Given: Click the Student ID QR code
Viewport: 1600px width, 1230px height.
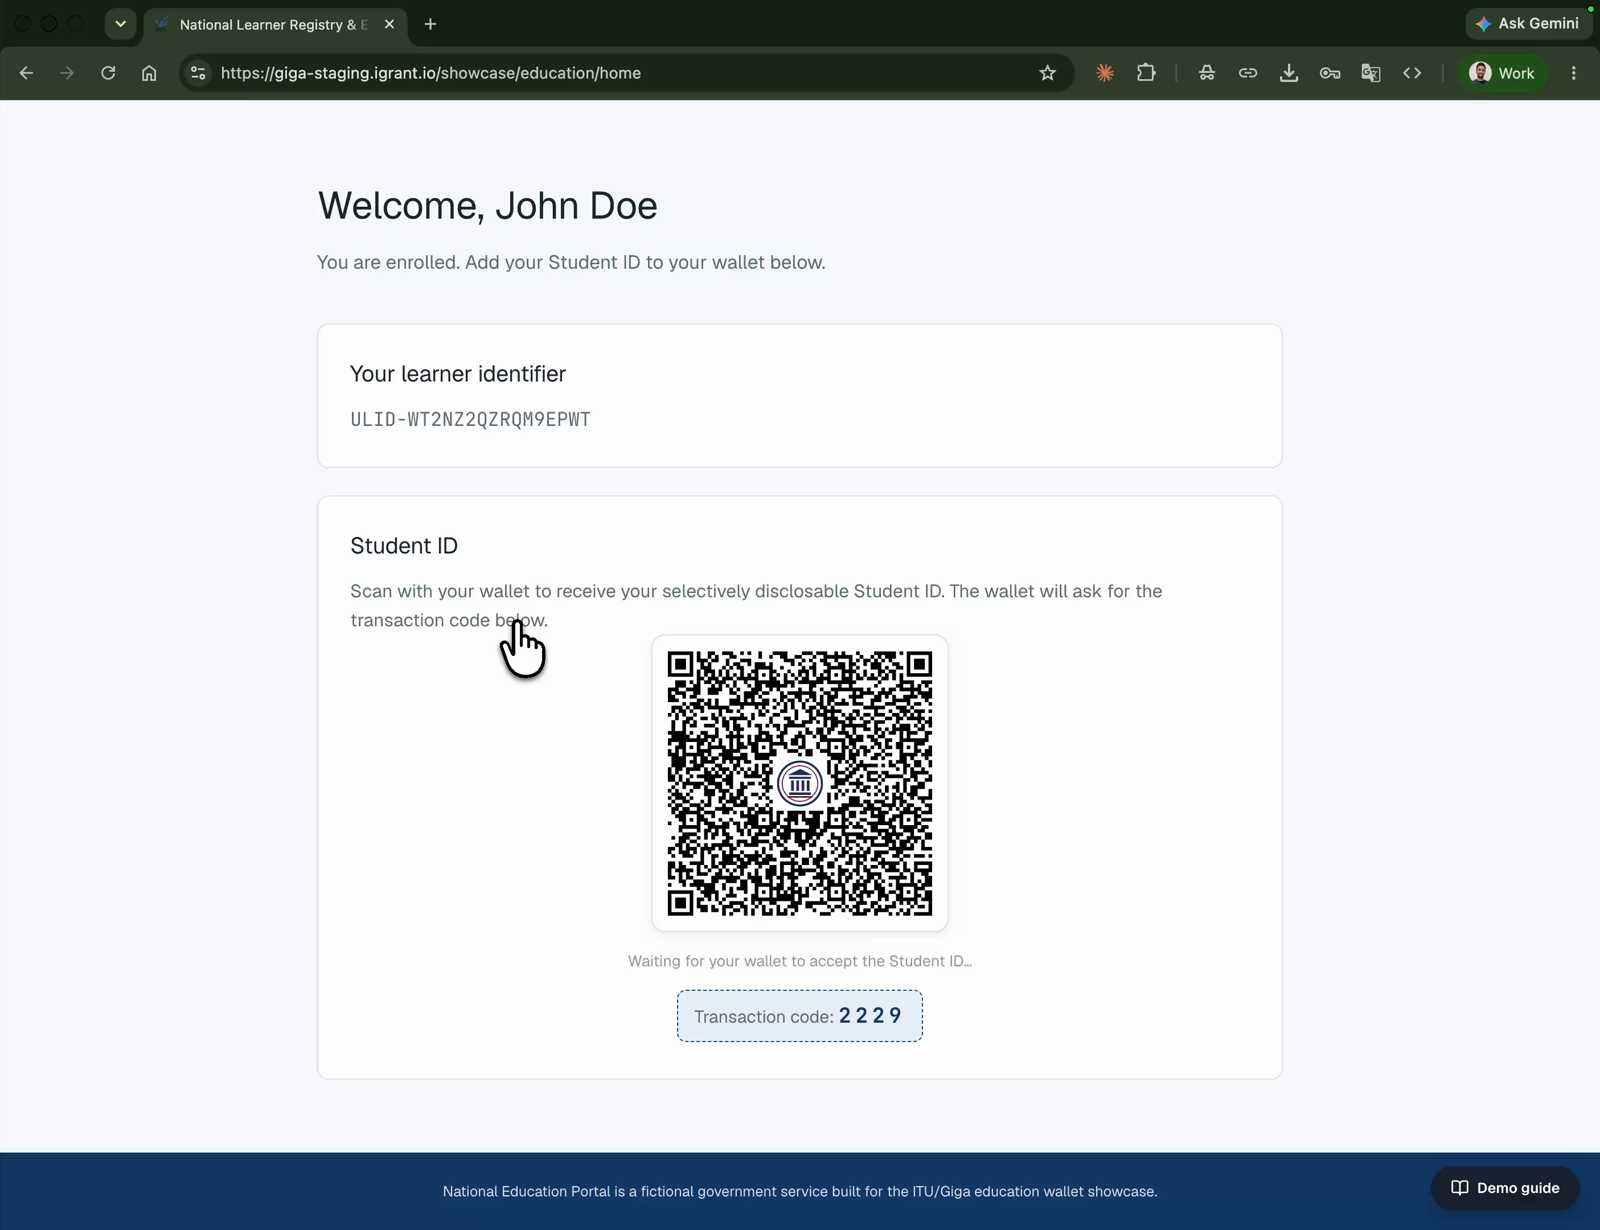Looking at the screenshot, I should click(x=800, y=783).
